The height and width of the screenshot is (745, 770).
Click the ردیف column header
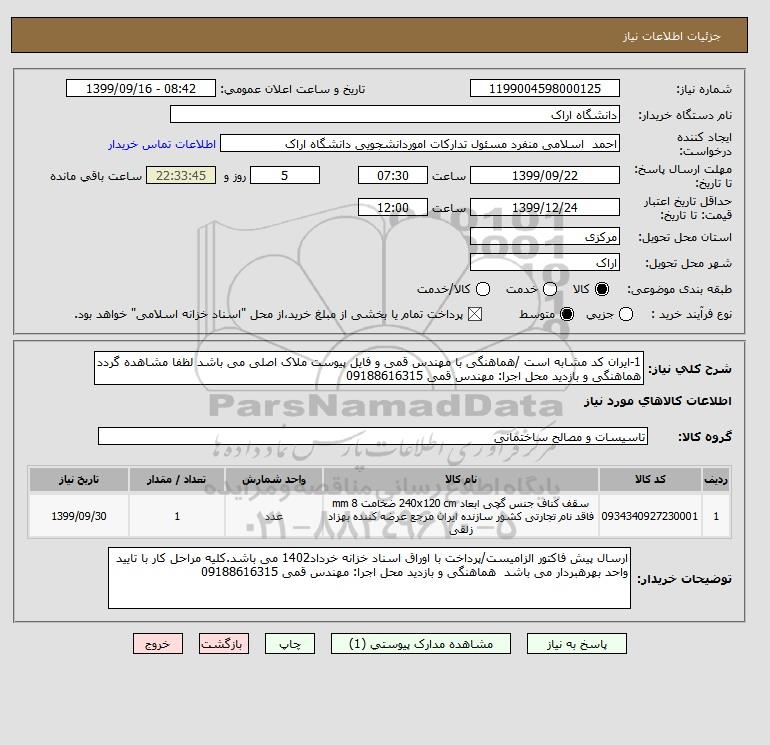point(716,479)
